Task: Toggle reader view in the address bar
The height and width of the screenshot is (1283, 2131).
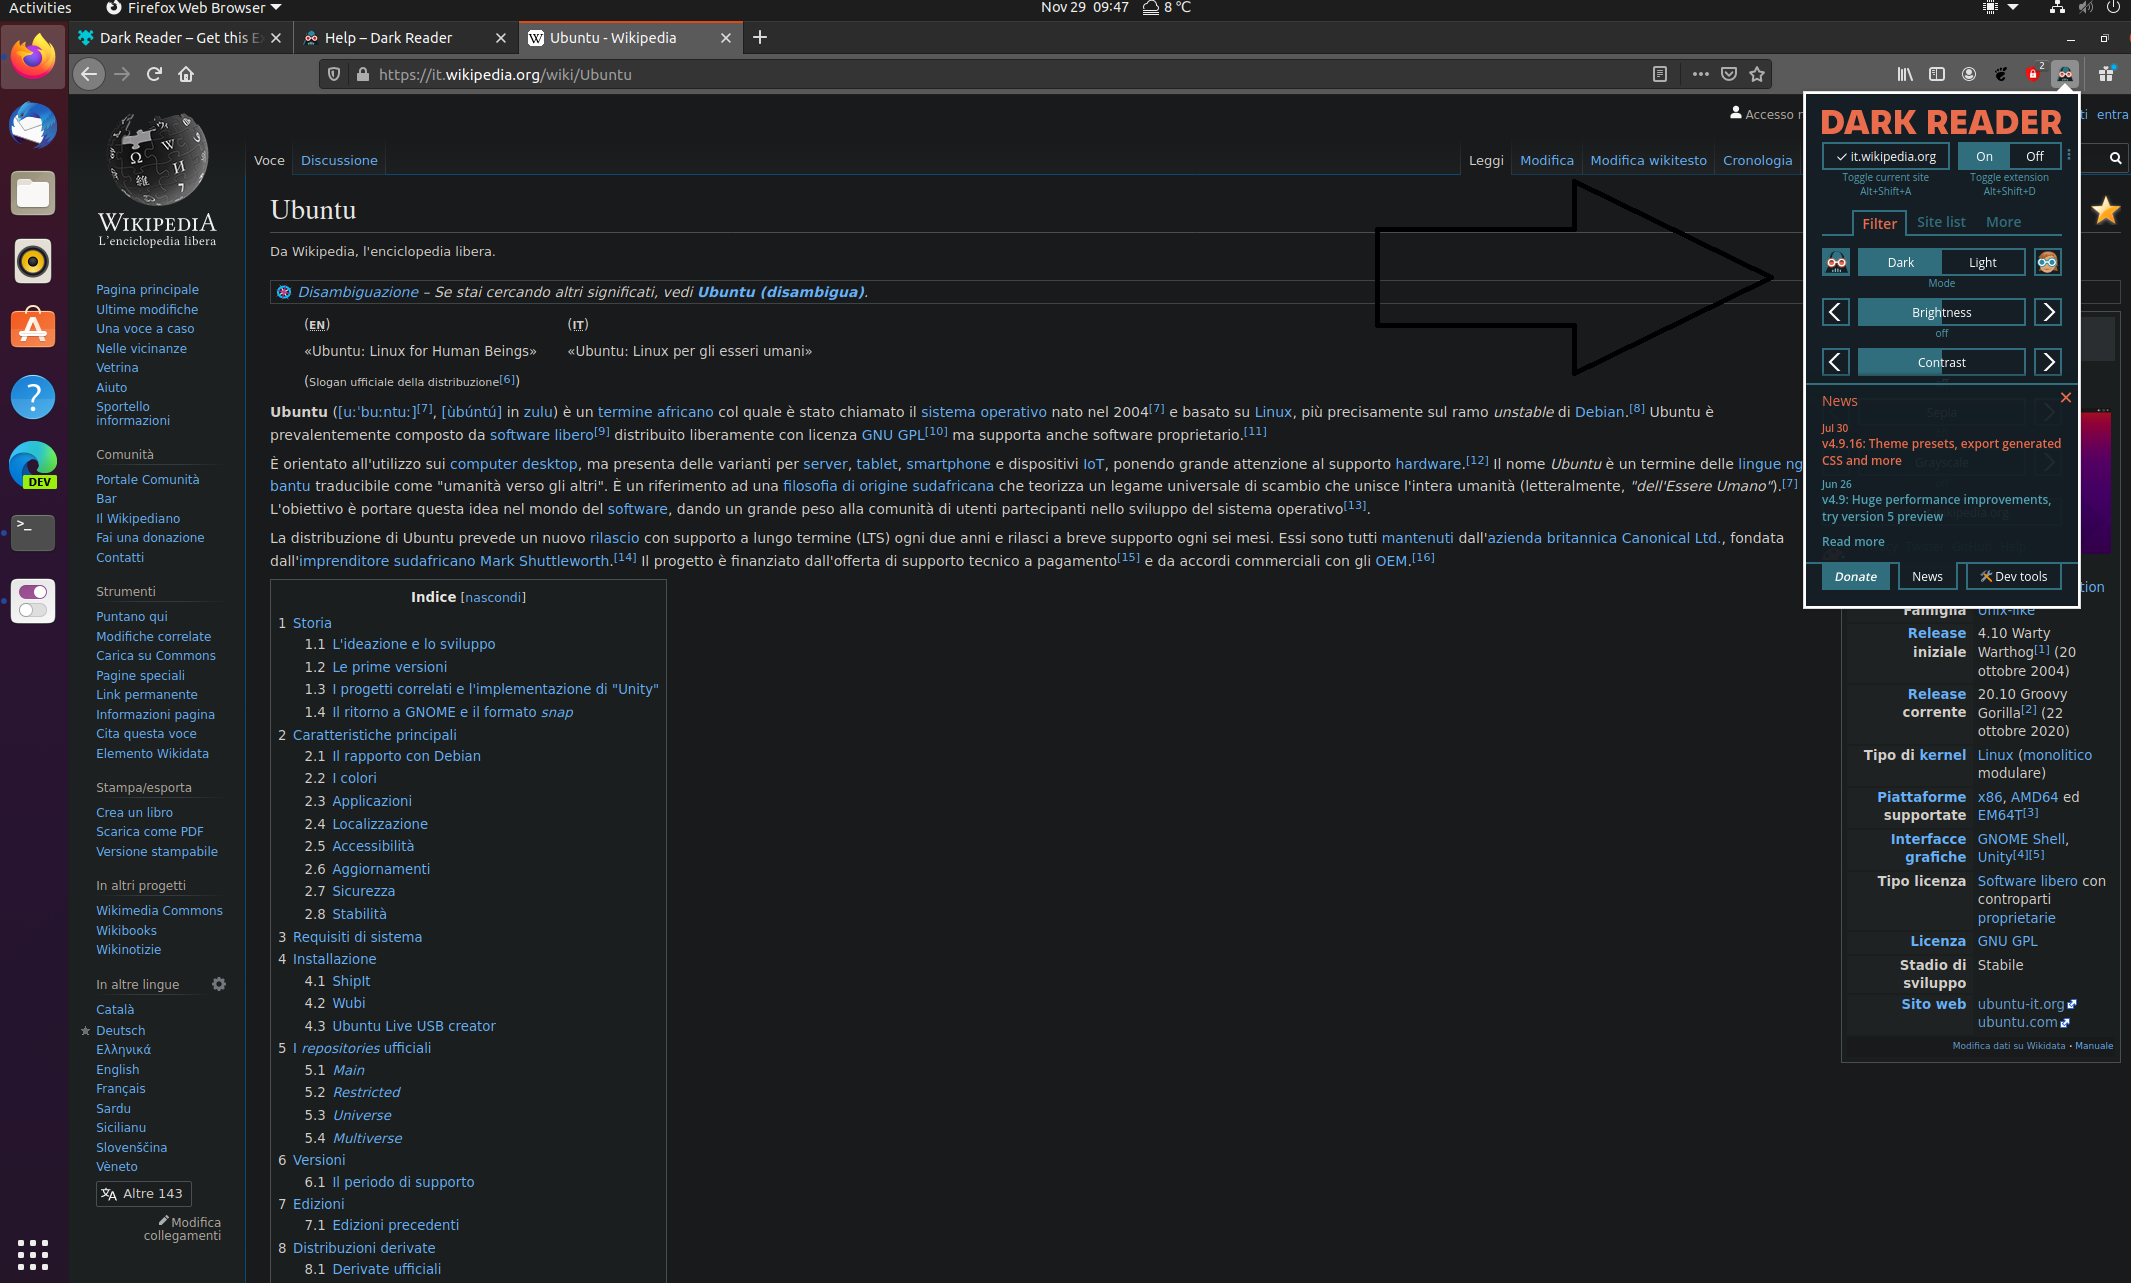Action: [1660, 74]
